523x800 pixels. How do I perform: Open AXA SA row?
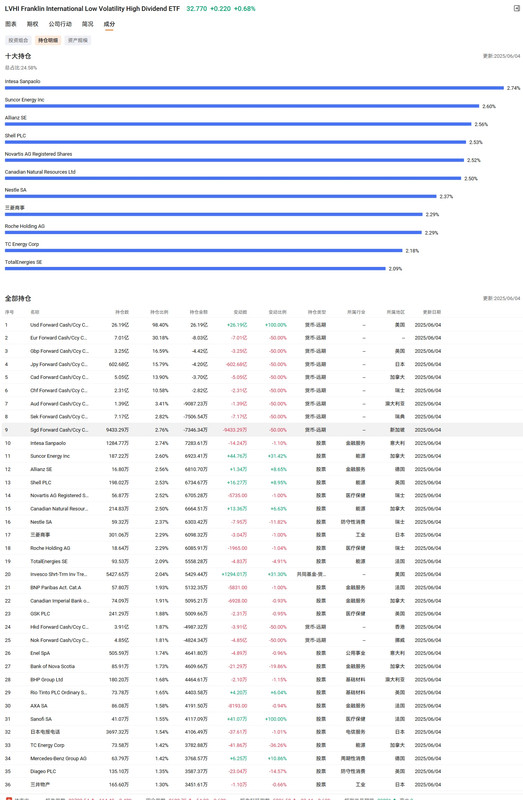click(261, 706)
